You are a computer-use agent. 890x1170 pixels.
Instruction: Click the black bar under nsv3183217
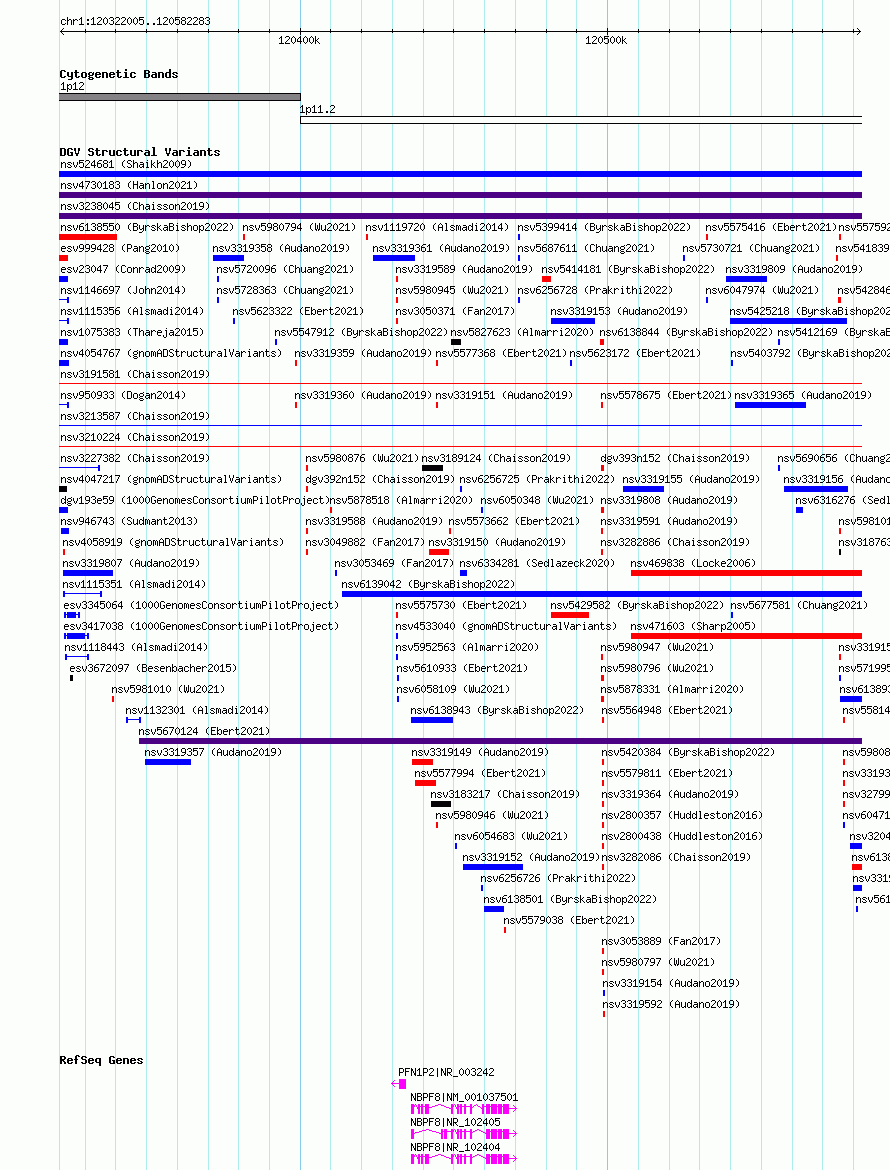441,804
